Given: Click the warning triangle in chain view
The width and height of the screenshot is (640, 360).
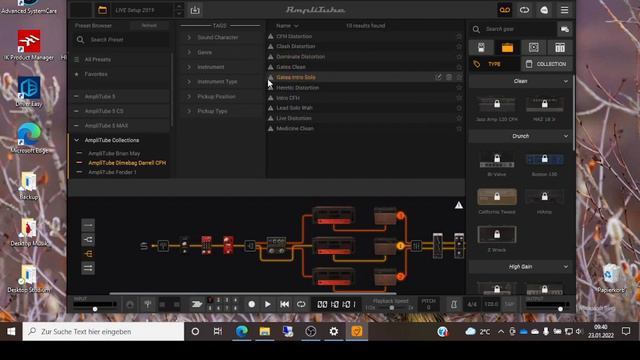Looking at the screenshot, I should (459, 205).
